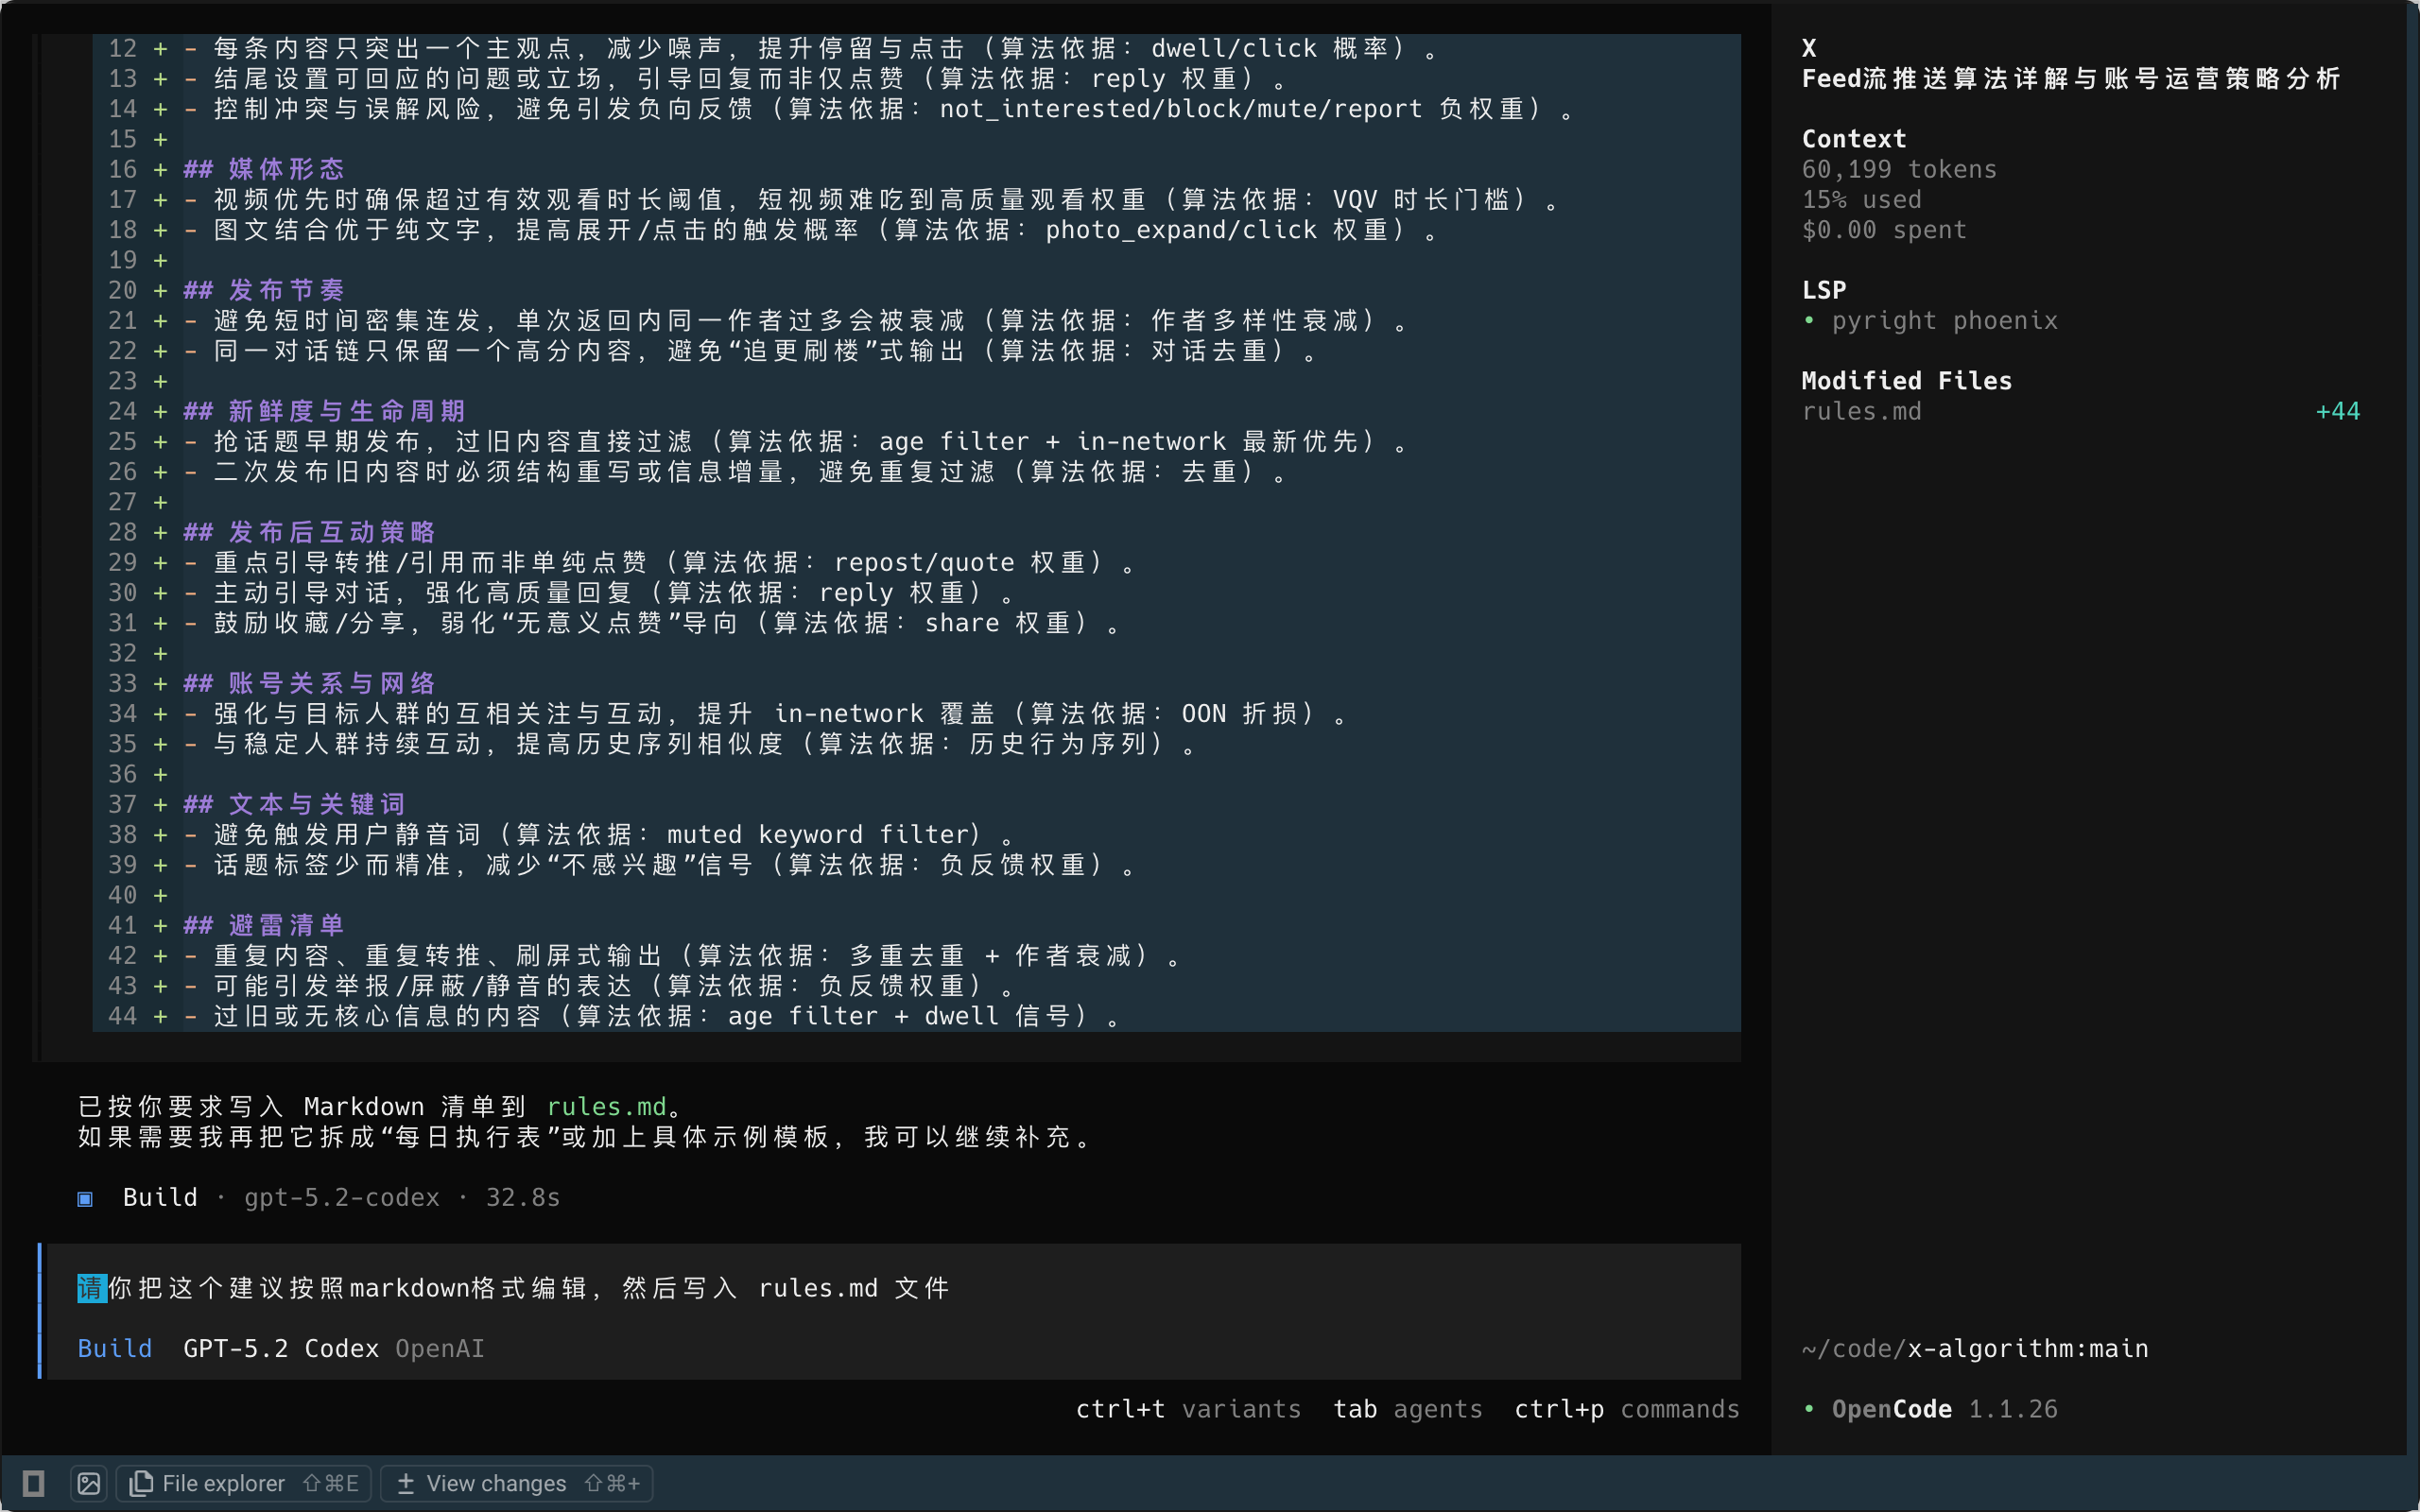Click the ctrl+t variants hint
The image size is (2420, 1512).
(1188, 1409)
